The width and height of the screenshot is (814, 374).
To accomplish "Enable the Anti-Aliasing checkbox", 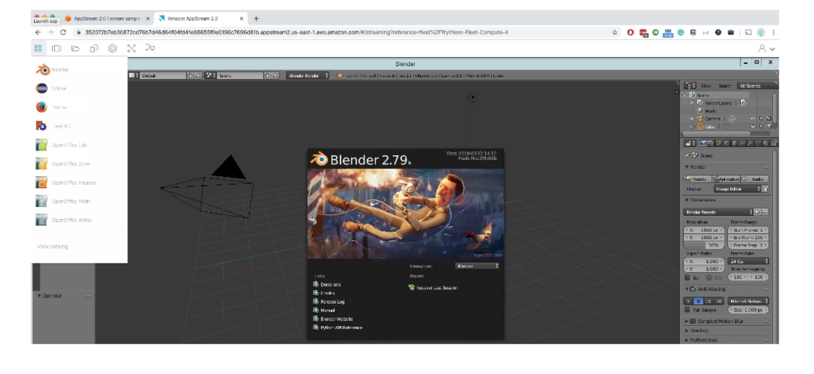I will [693, 289].
